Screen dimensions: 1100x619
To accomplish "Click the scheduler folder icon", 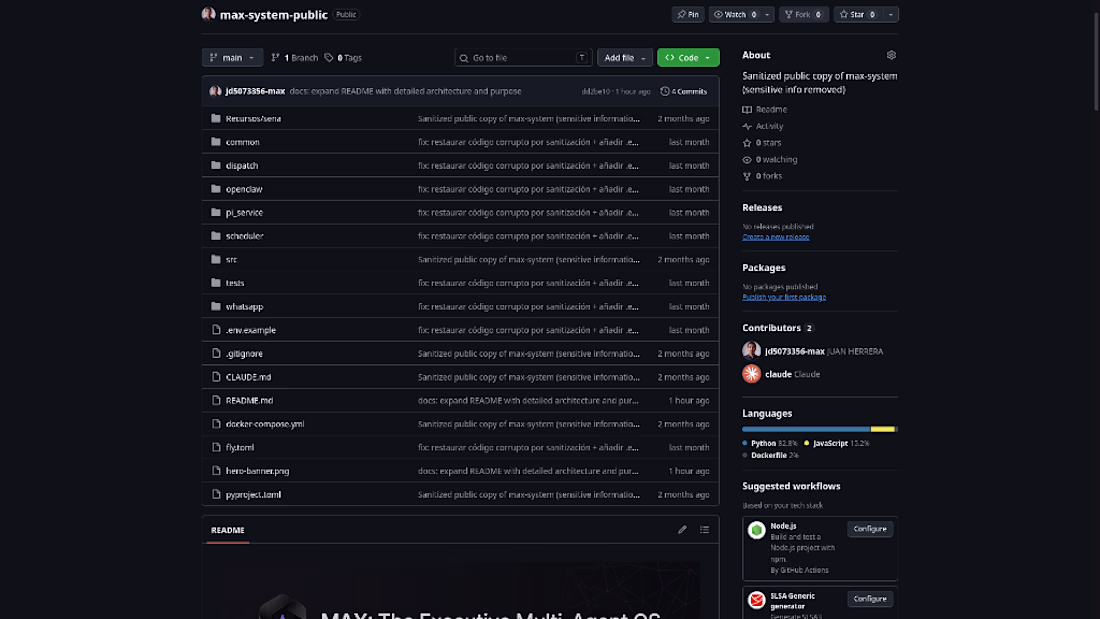I will pyautogui.click(x=215, y=236).
